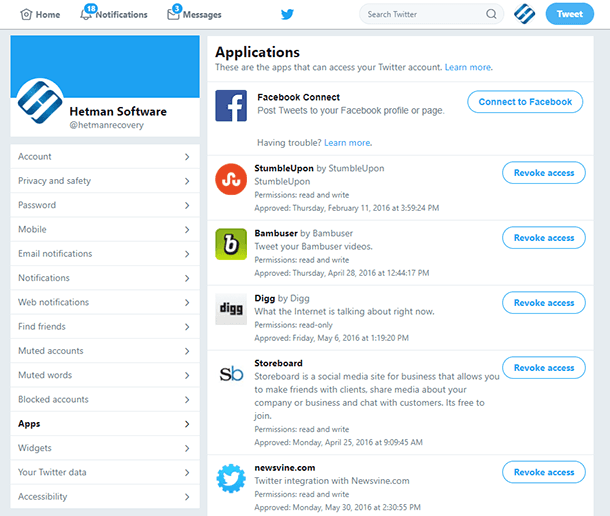Viewport: 610px width, 516px height.
Task: Expand the Apps chevron
Action: point(187,424)
